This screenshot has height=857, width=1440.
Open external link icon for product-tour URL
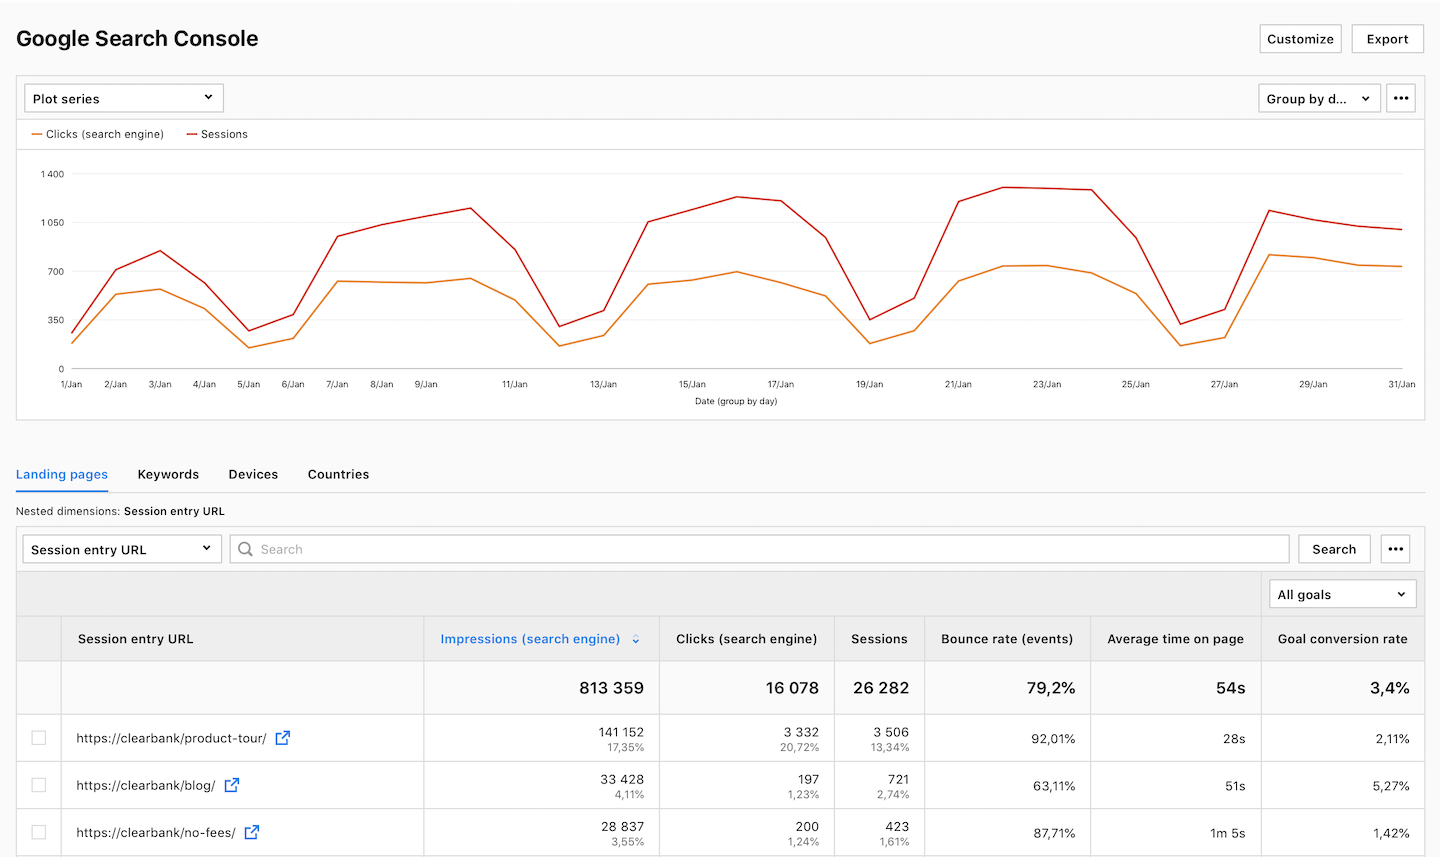point(283,738)
